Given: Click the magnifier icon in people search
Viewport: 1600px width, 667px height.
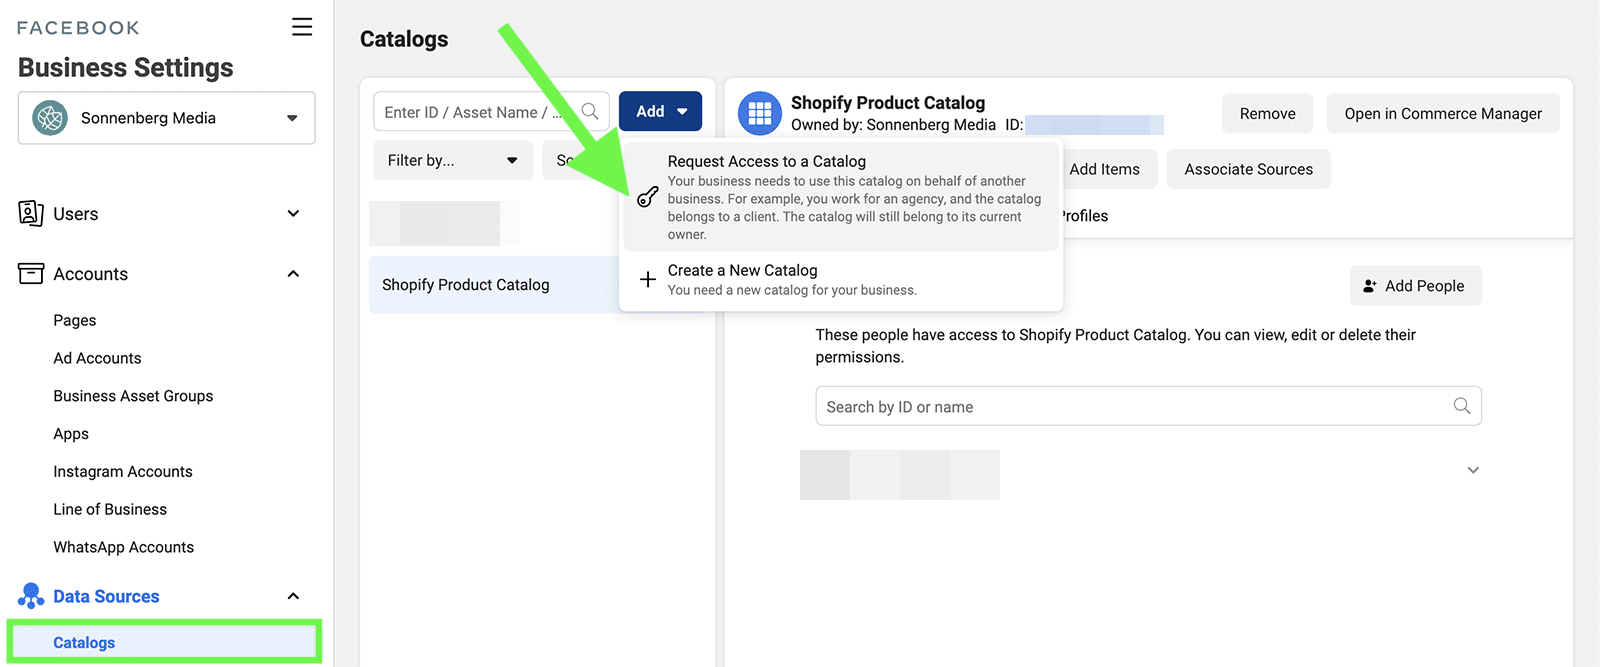Looking at the screenshot, I should tap(1462, 406).
